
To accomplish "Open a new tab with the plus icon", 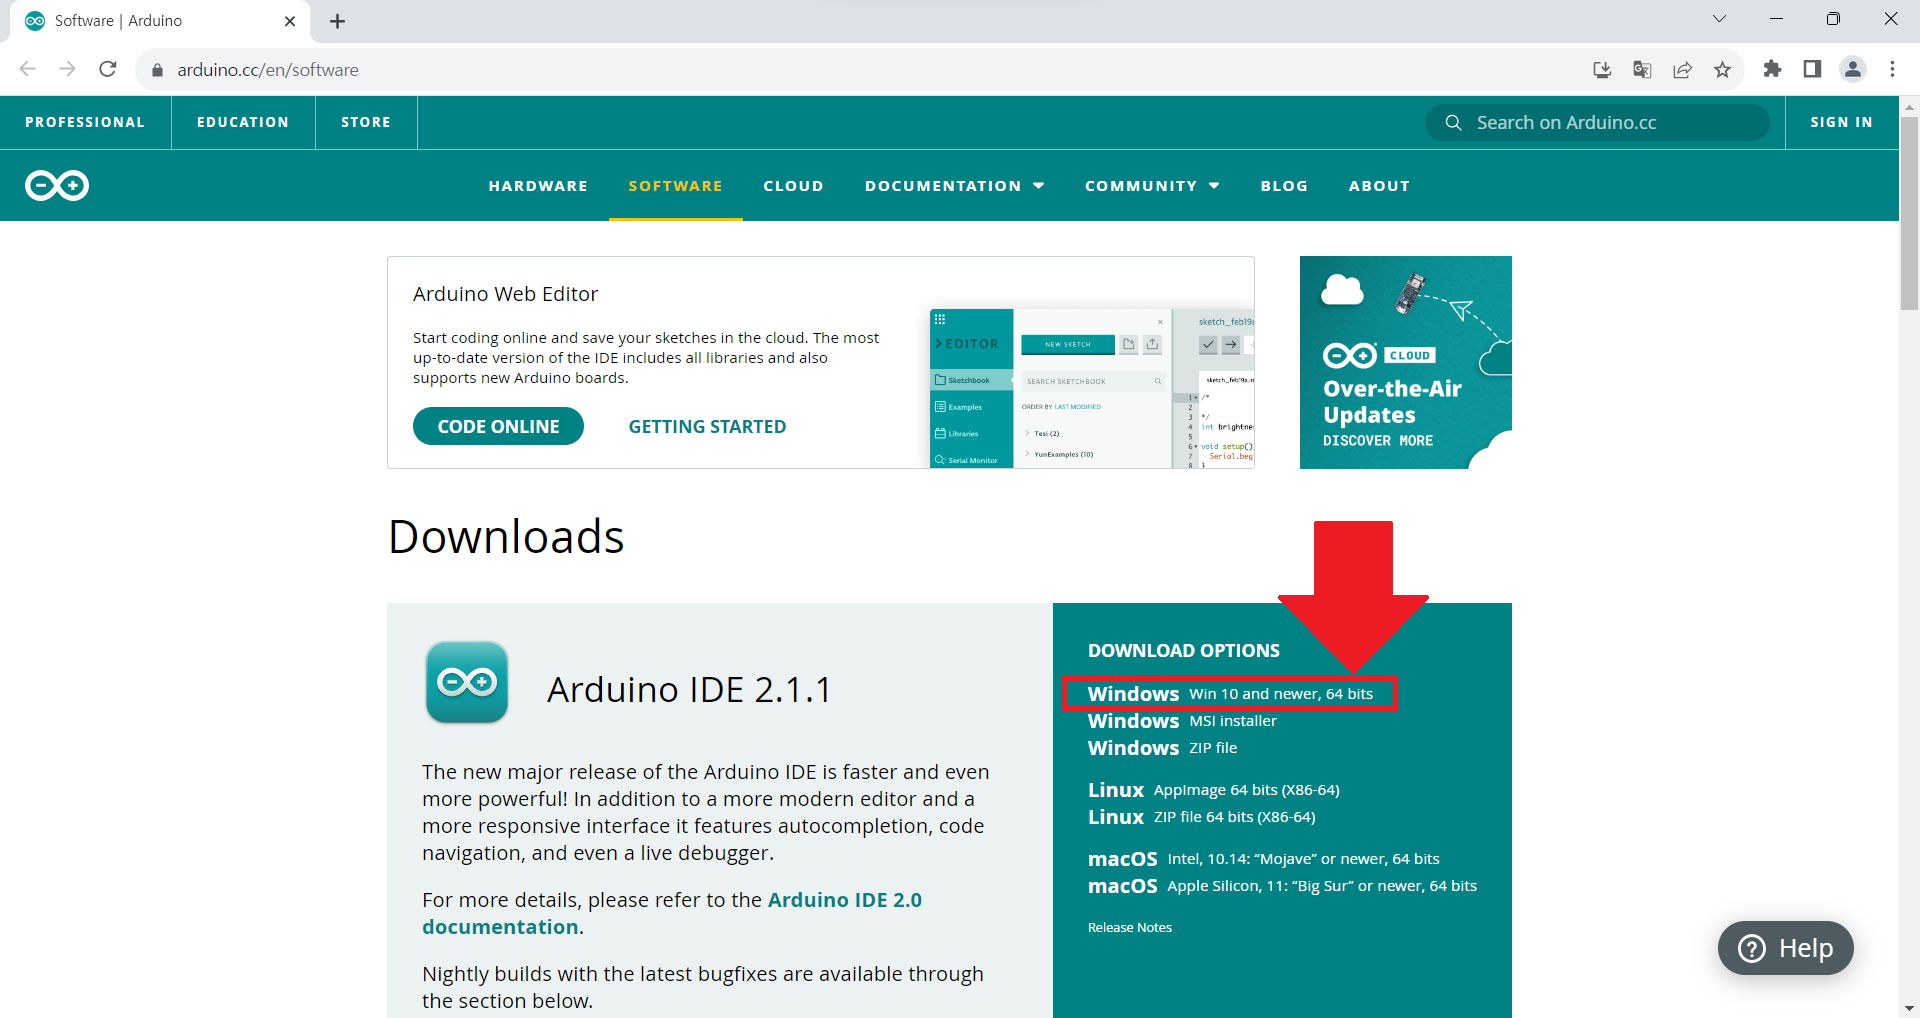I will (x=338, y=21).
